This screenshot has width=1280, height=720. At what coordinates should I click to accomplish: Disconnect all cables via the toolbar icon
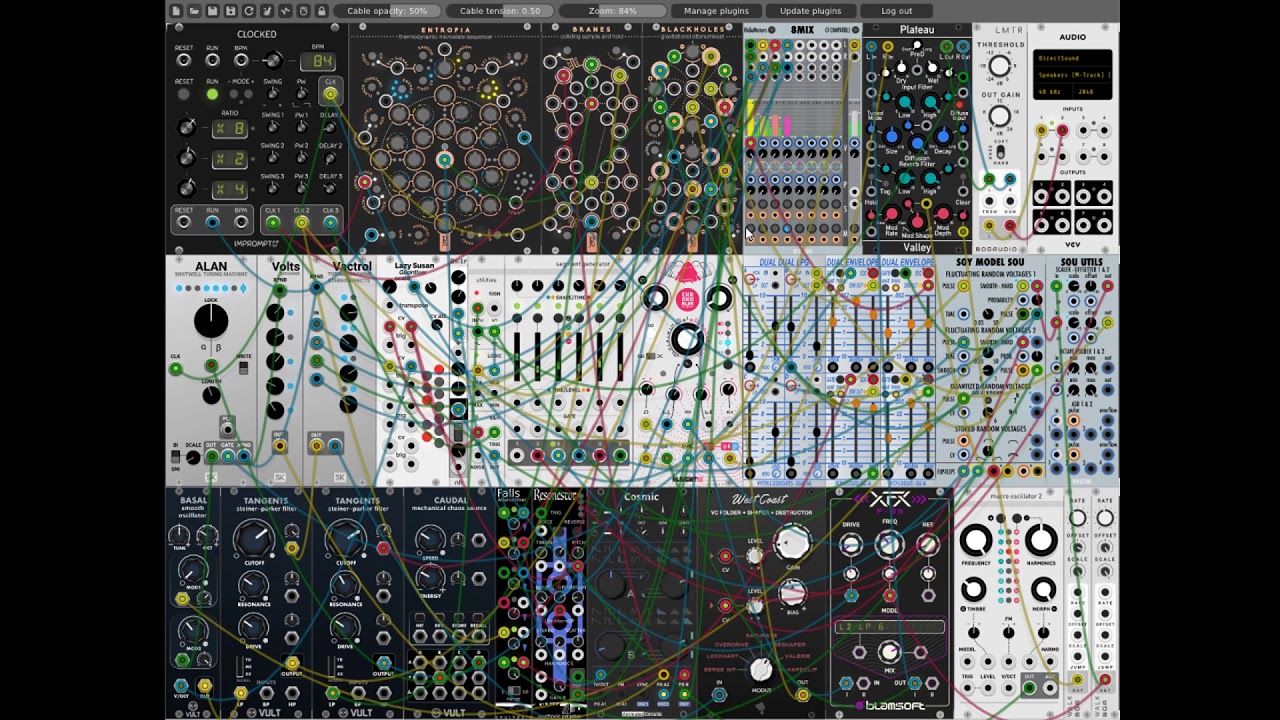[266, 11]
